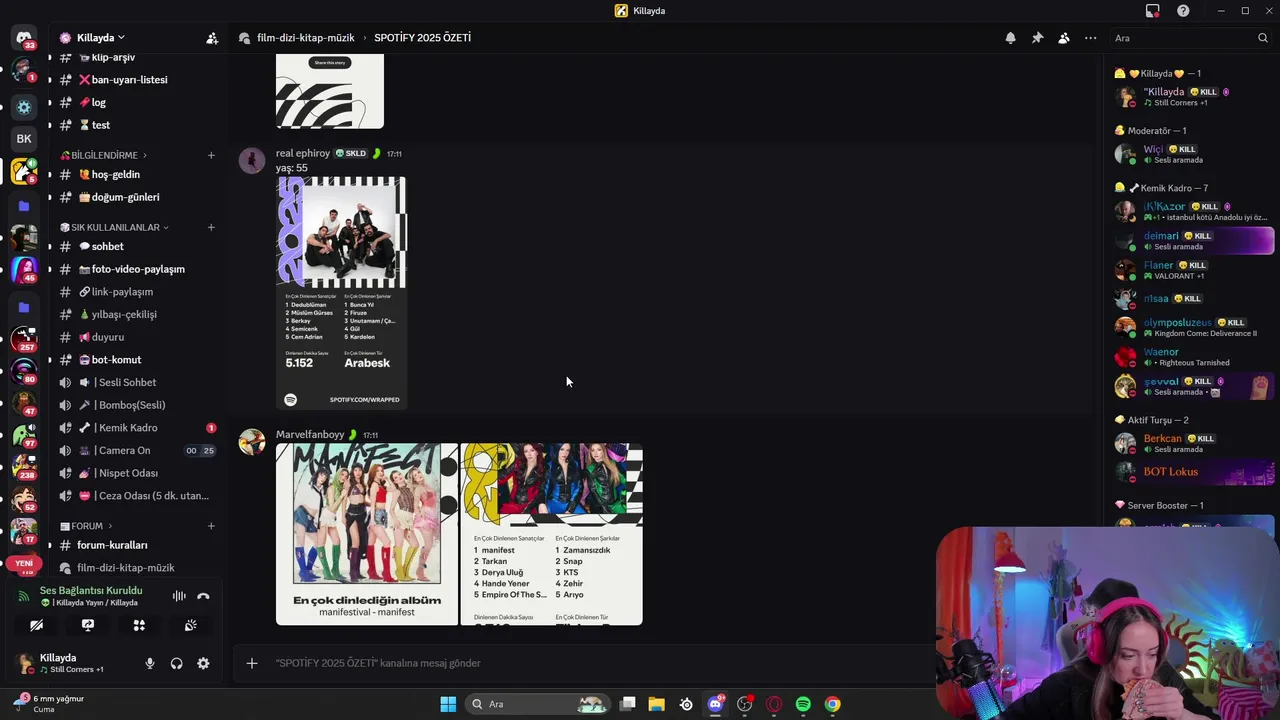1280x720 pixels.
Task: Open real ephiroy's Spotify Wrapped image
Action: tap(341, 293)
